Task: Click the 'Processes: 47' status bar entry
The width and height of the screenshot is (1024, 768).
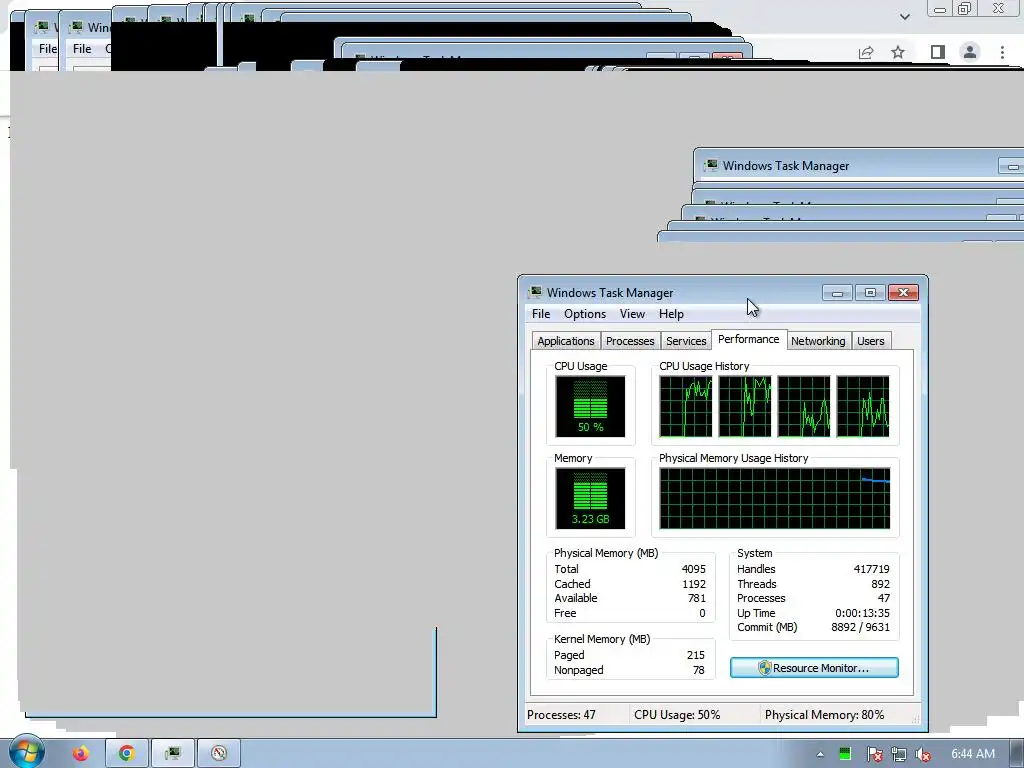Action: click(x=562, y=714)
